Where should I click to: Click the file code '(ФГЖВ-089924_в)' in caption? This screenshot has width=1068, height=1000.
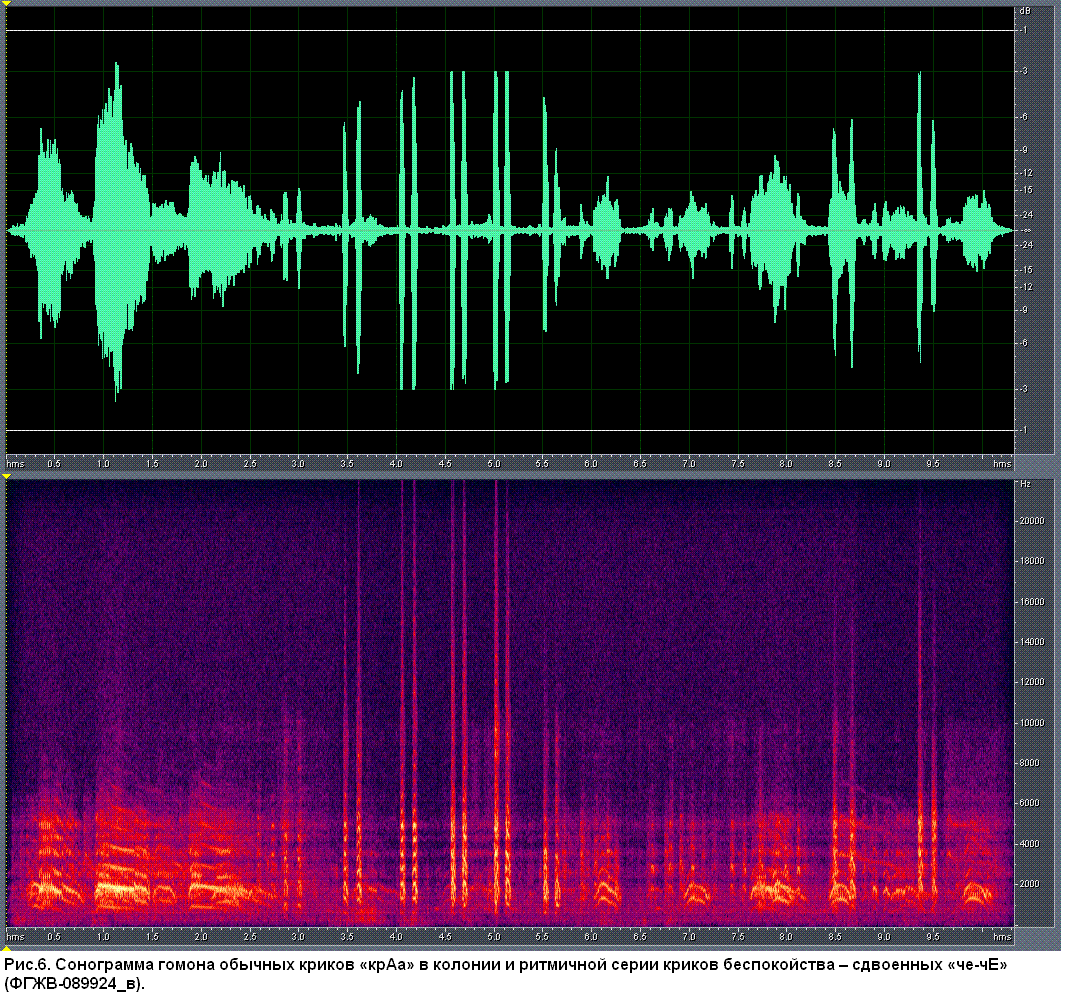tap(73, 984)
